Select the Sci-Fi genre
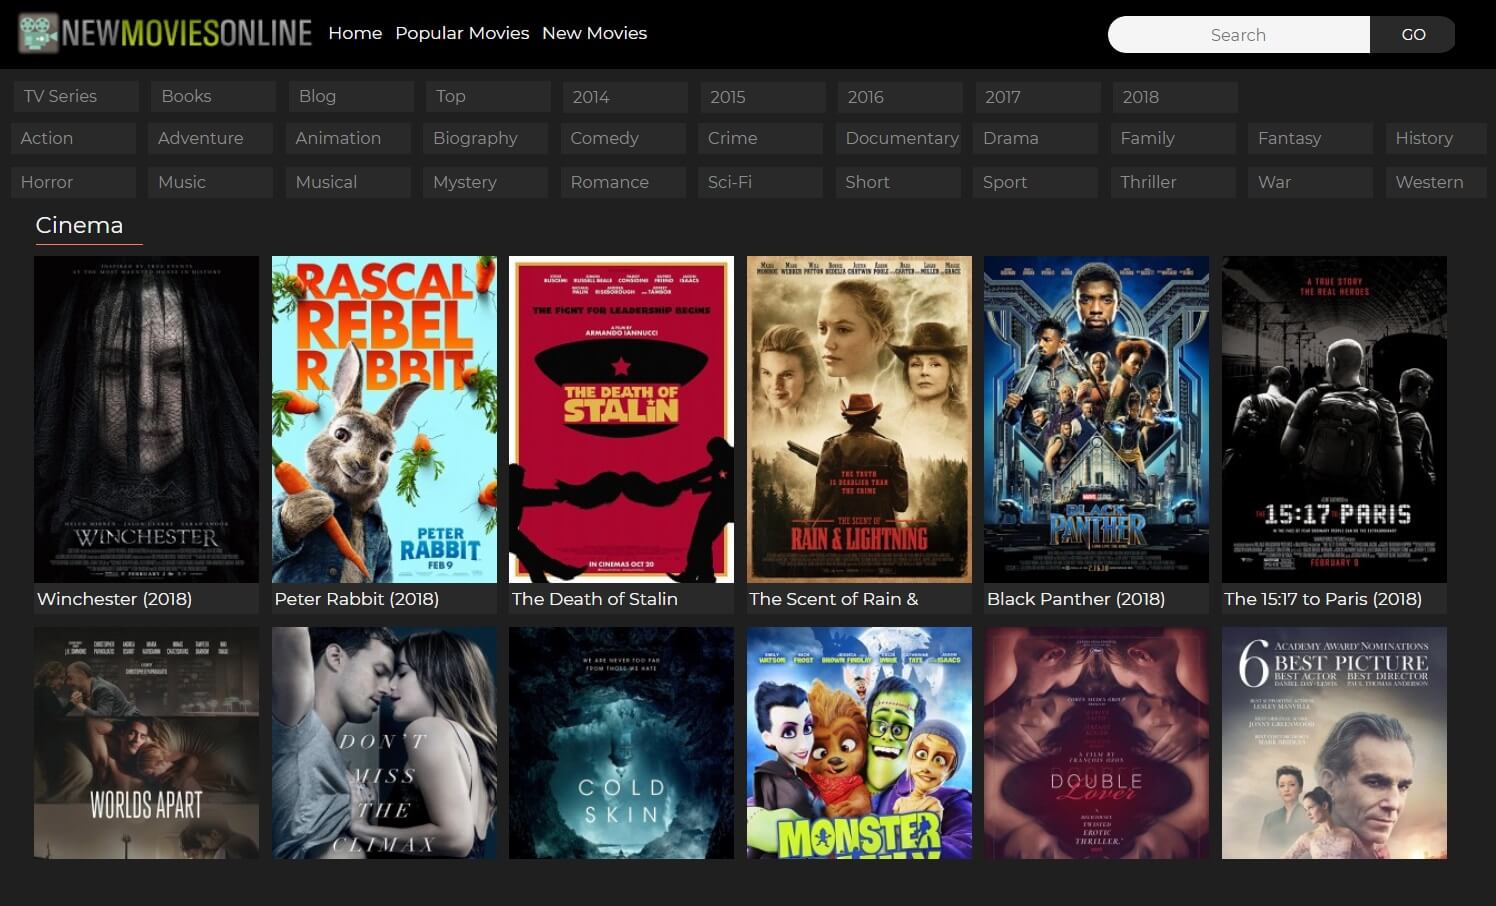Viewport: 1496px width, 906px height. tap(760, 182)
